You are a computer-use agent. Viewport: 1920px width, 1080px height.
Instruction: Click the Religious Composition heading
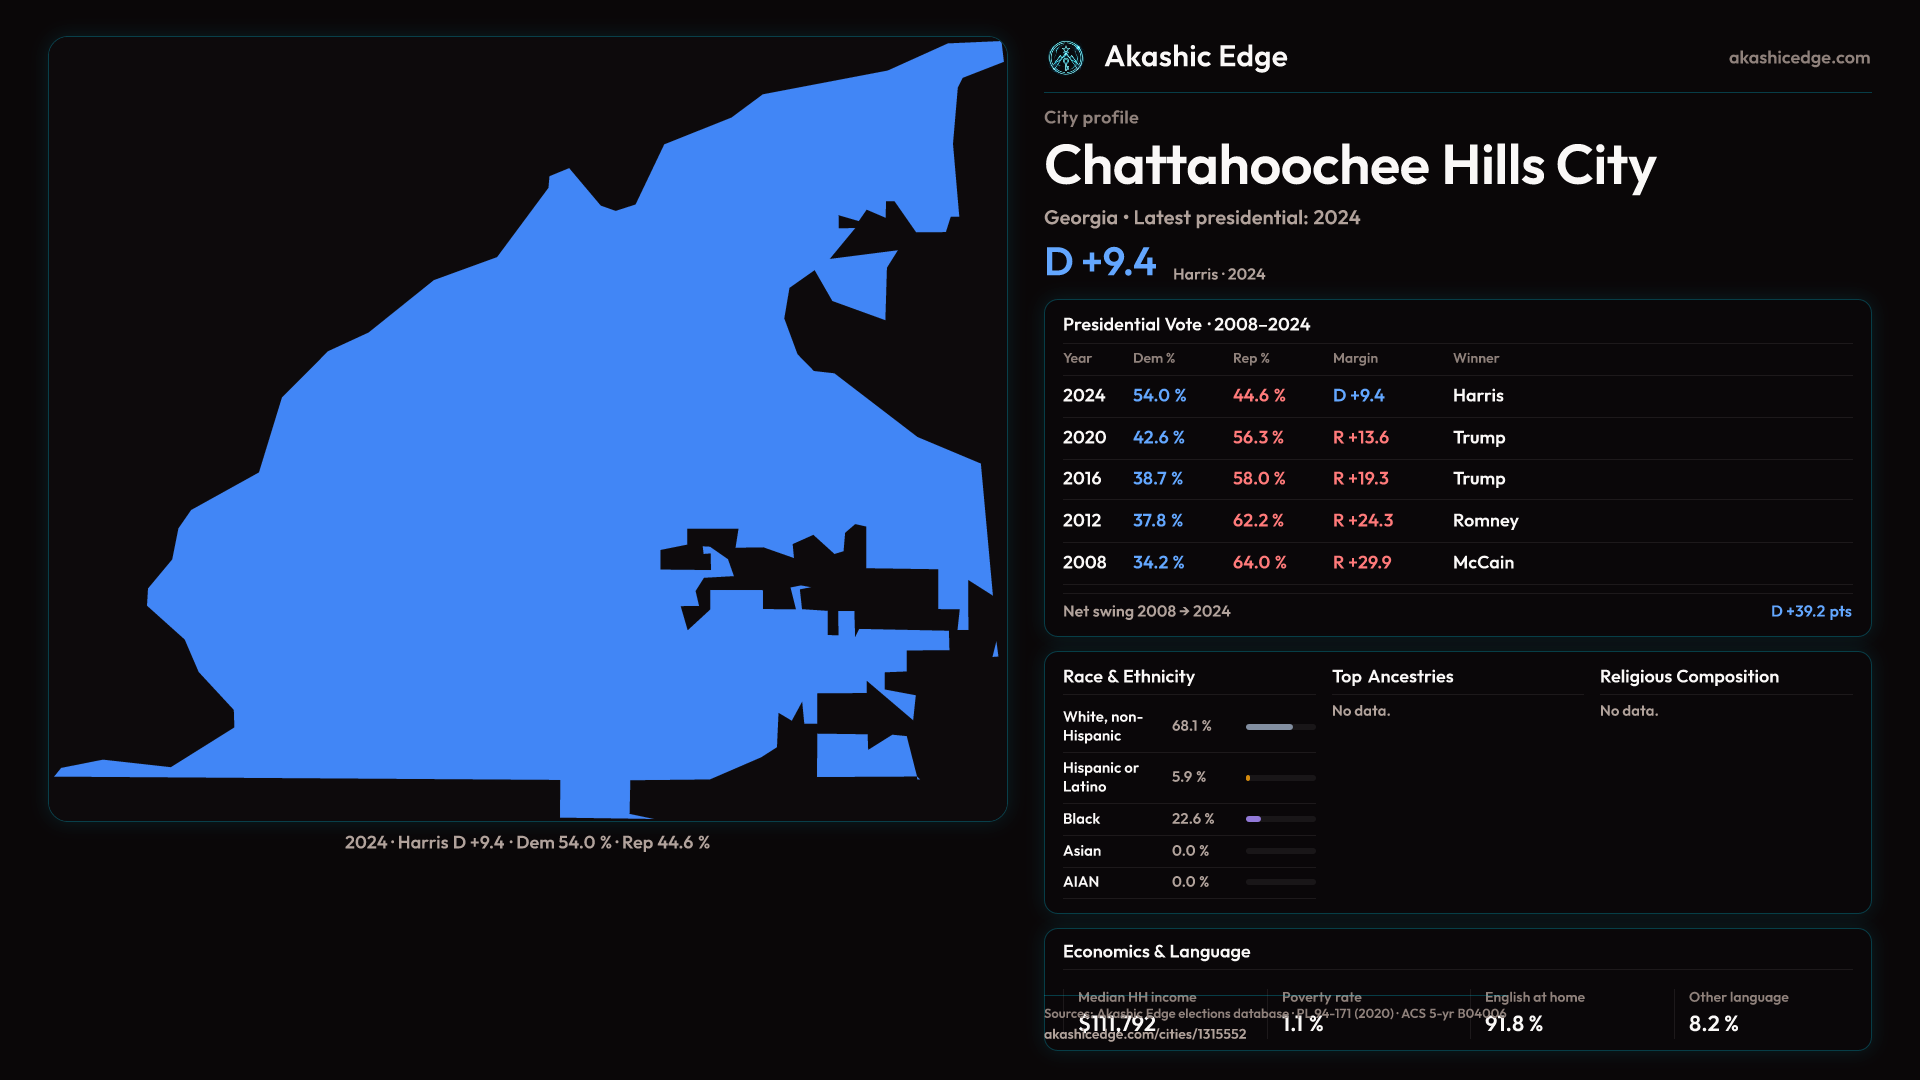[1688, 677]
